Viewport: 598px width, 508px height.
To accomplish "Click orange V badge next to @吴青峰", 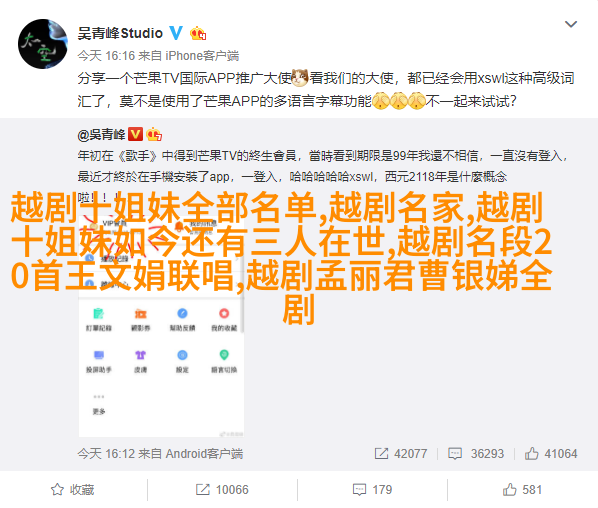I will (x=135, y=134).
